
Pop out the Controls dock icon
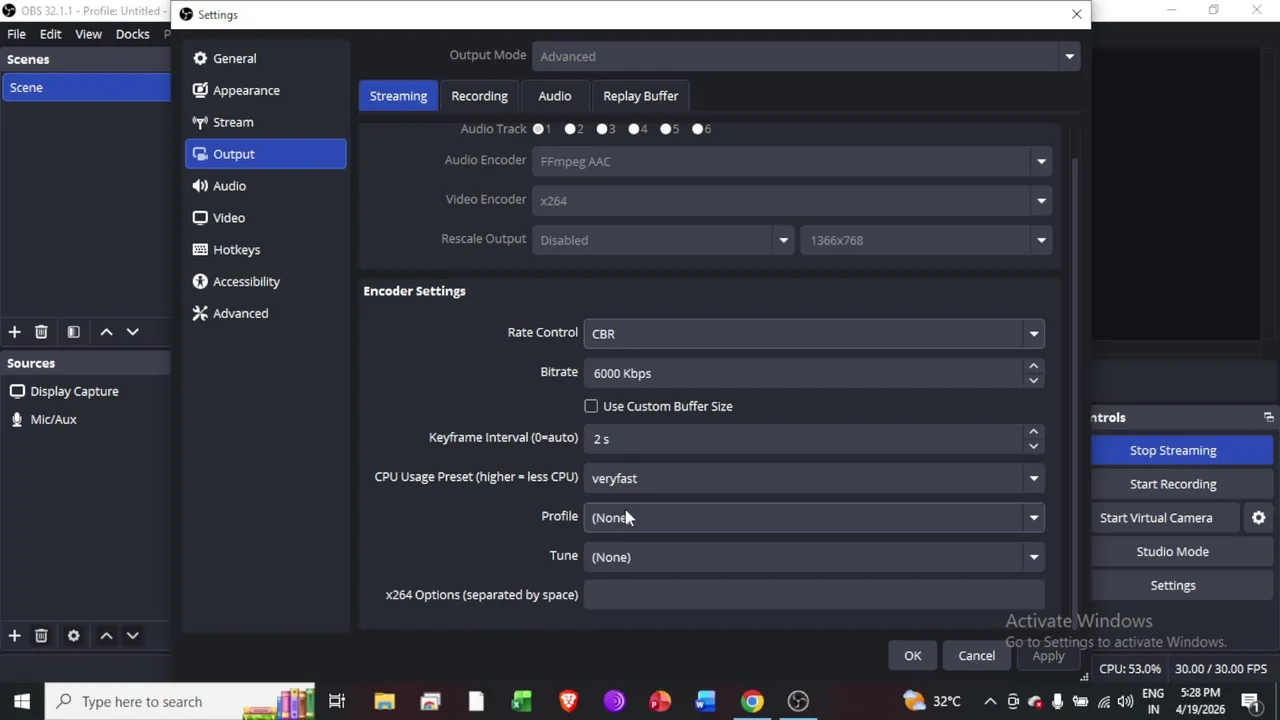pyautogui.click(x=1268, y=418)
